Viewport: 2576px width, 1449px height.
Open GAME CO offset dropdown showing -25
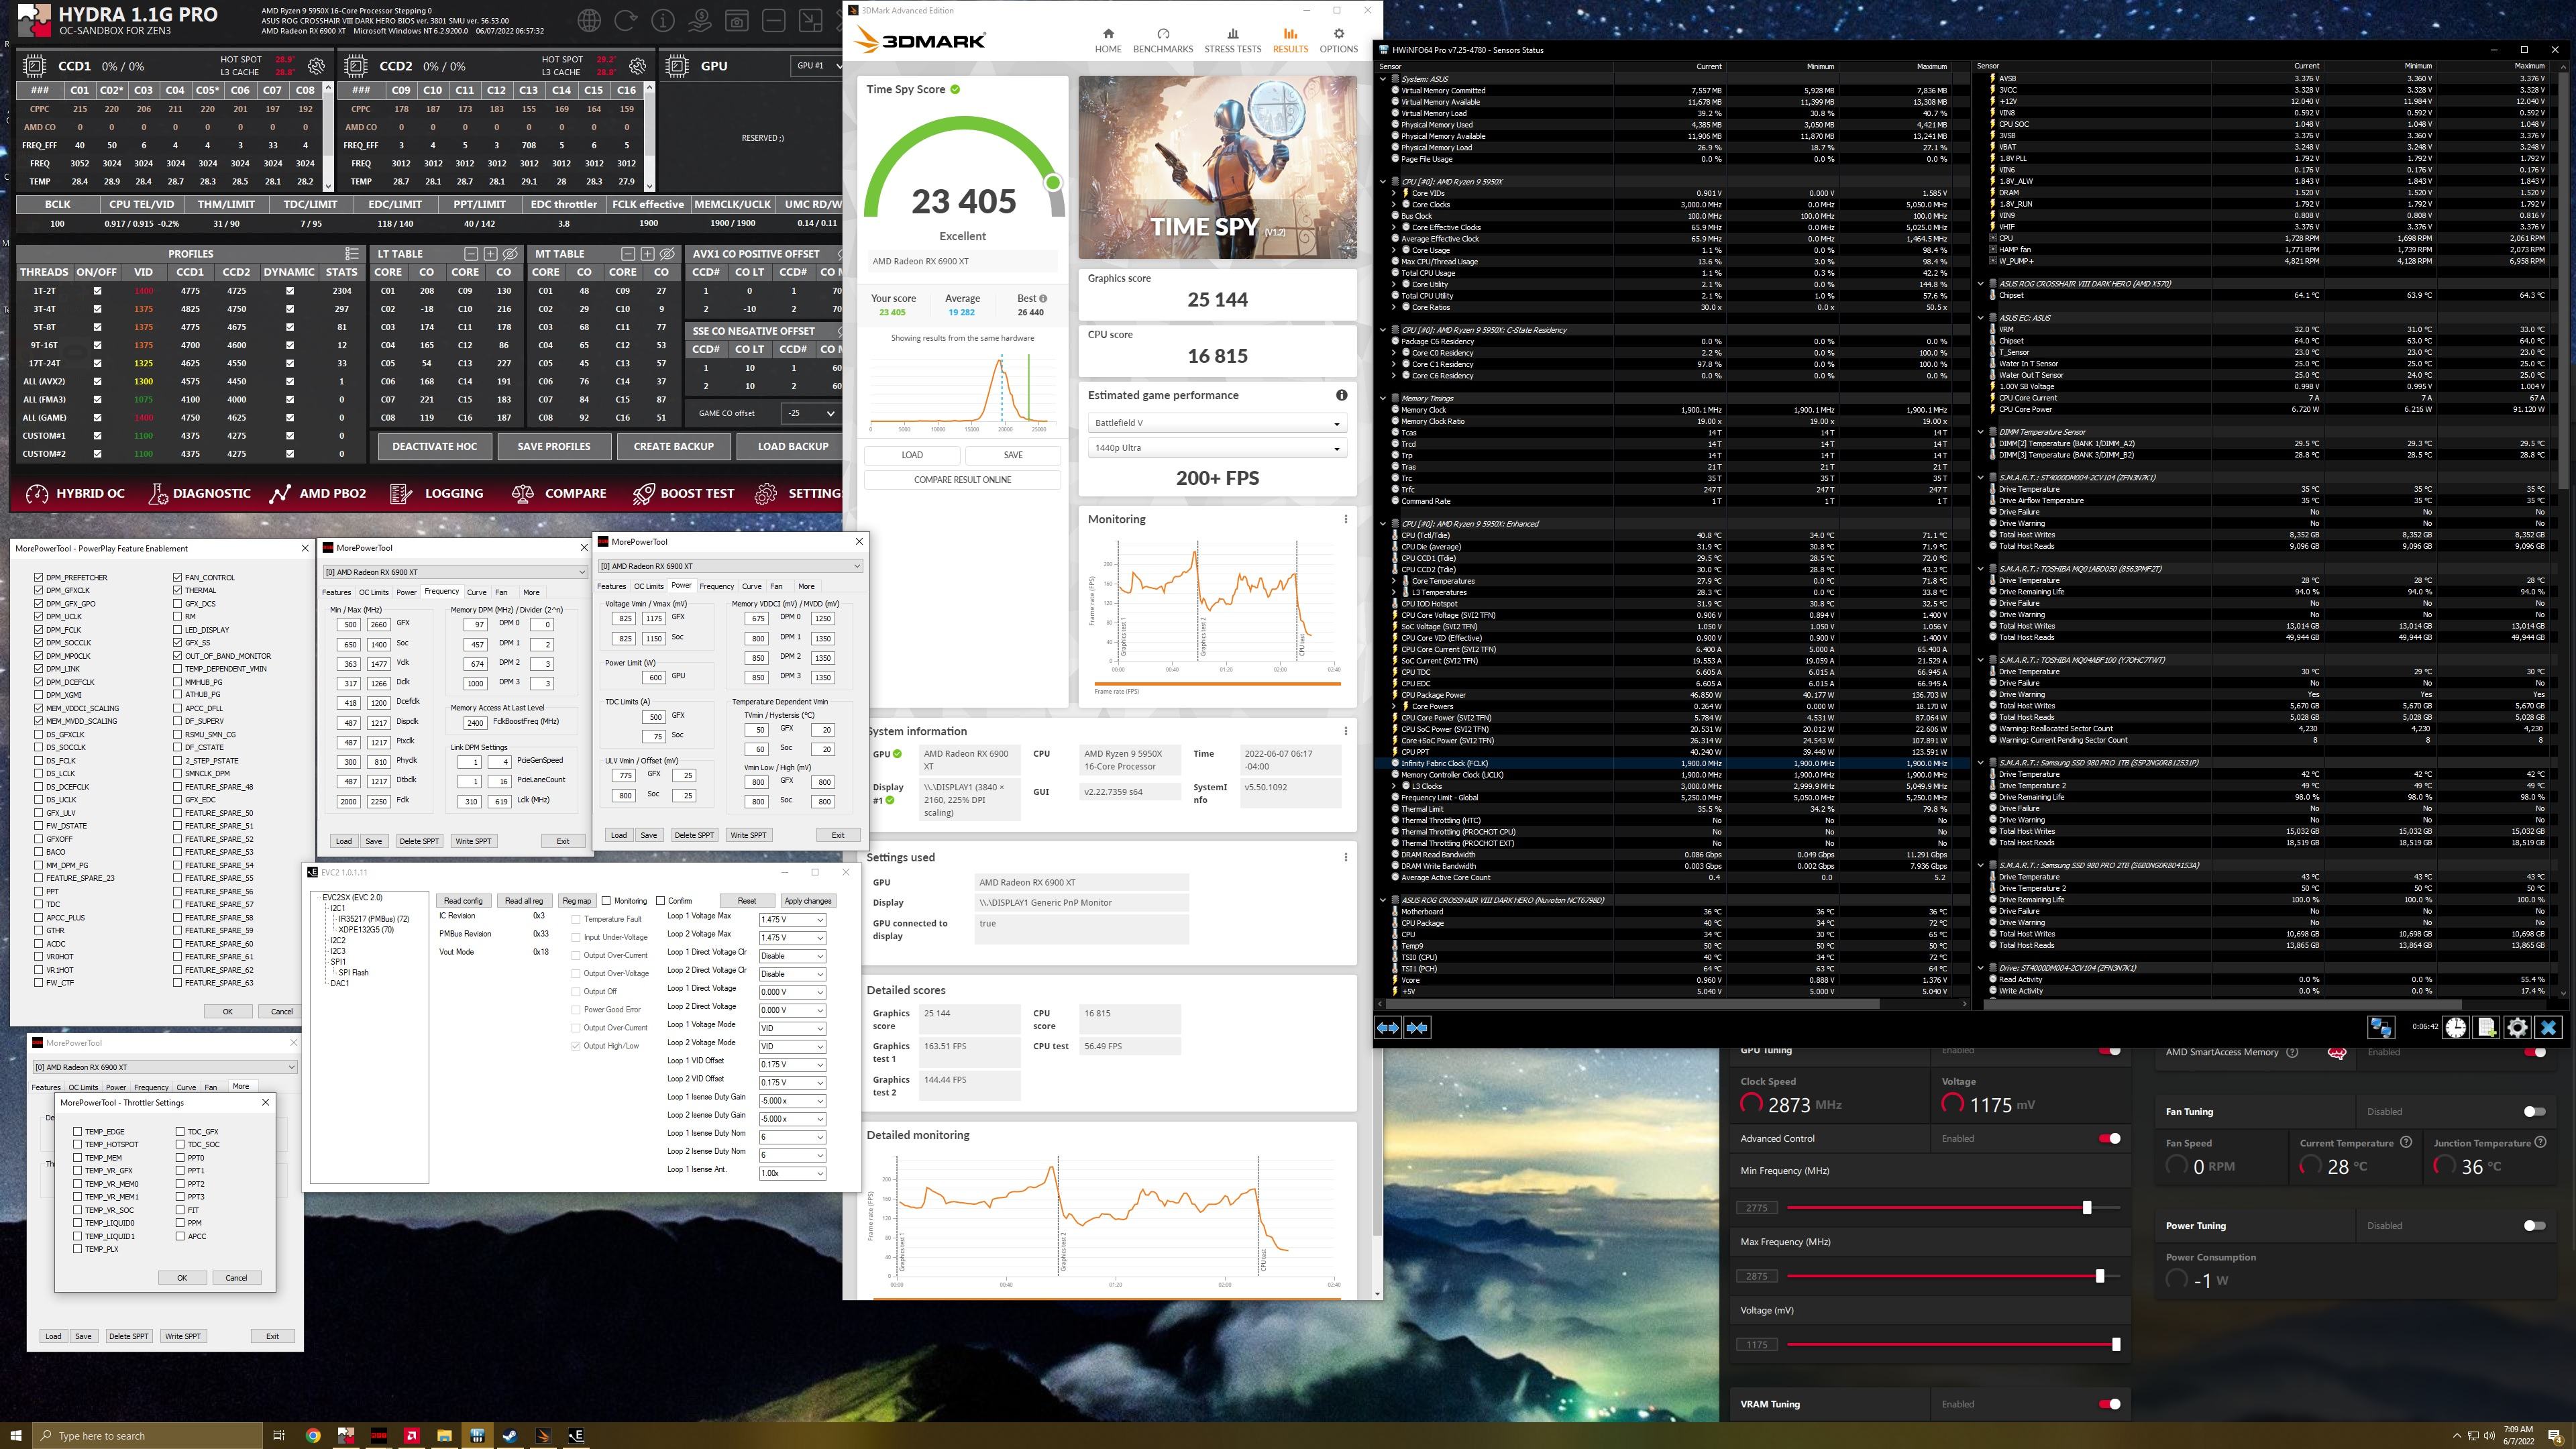(x=811, y=413)
